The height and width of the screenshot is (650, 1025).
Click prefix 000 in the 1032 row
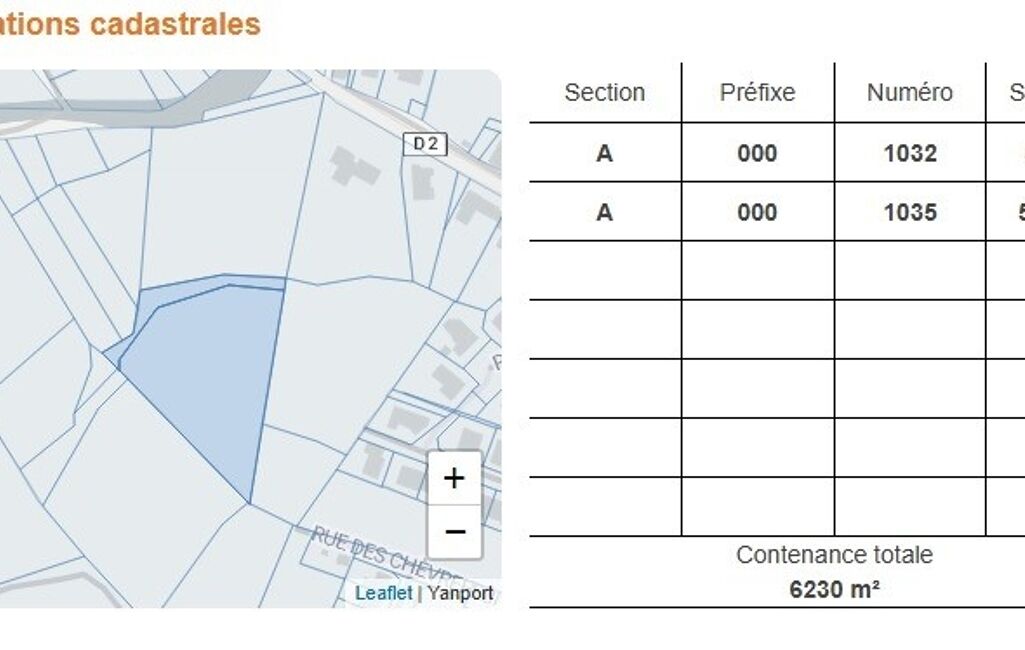(x=757, y=153)
